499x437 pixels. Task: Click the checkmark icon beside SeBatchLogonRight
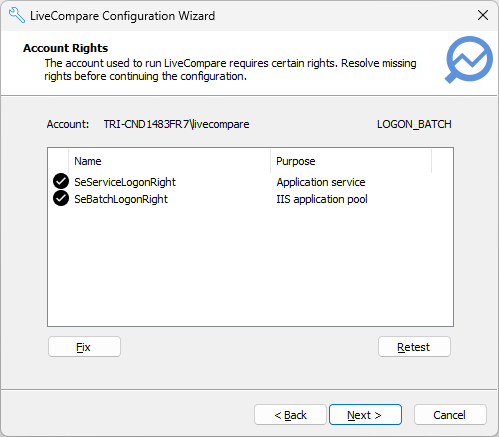click(x=61, y=199)
